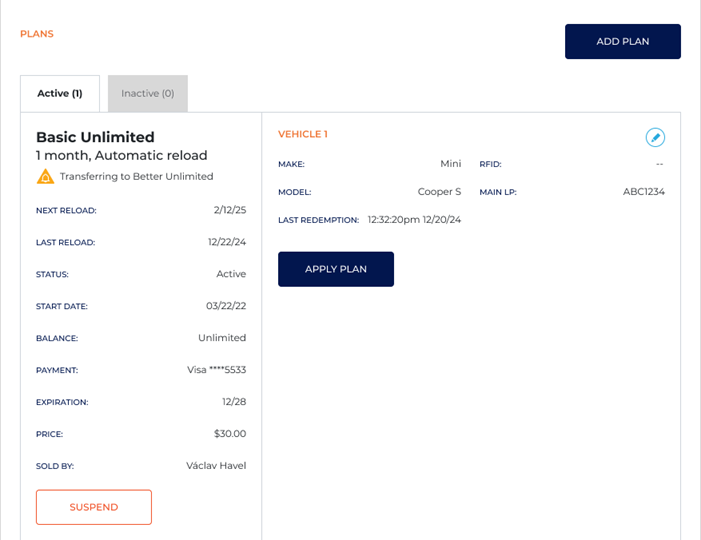Click the VEHICLE 1 heading
701x540 pixels.
302,134
